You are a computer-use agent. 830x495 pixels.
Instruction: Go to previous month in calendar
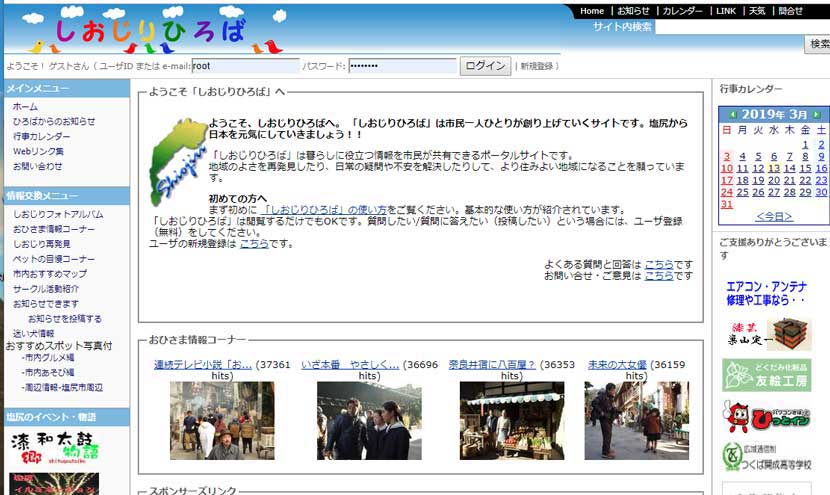tap(733, 114)
